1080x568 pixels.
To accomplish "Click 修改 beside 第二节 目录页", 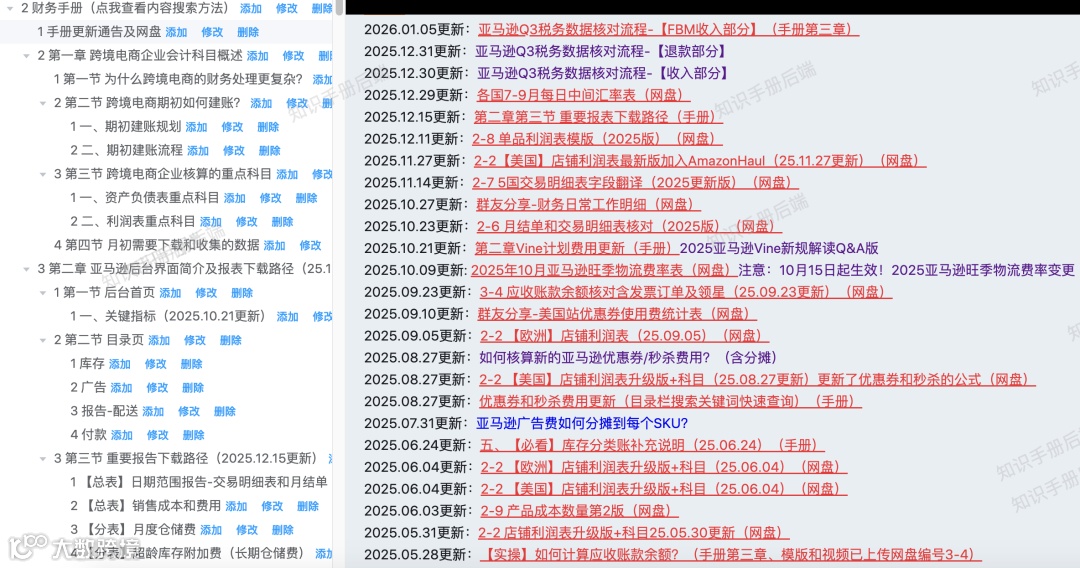I will point(195,340).
